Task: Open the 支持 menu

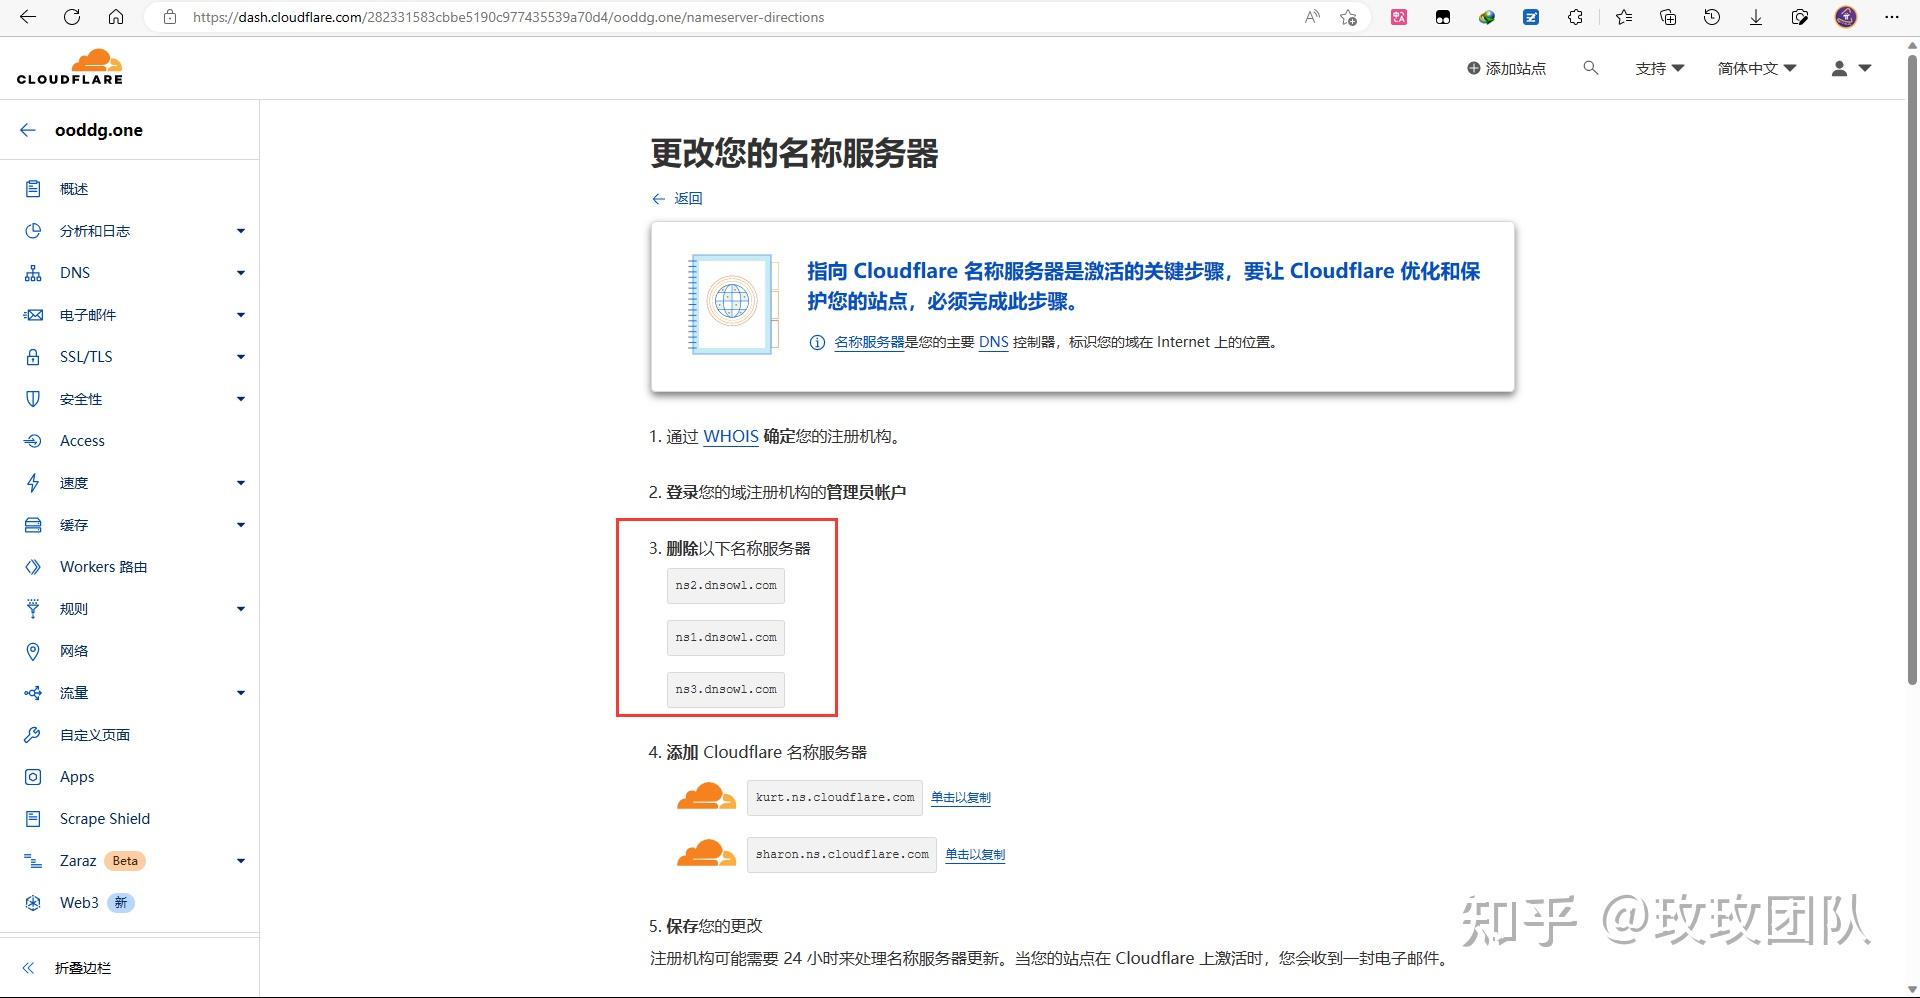Action: (1659, 68)
